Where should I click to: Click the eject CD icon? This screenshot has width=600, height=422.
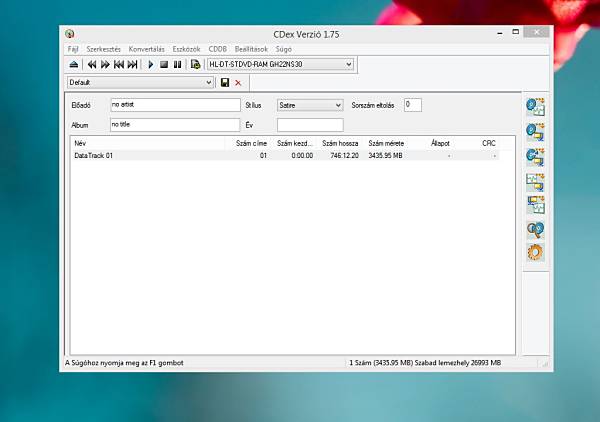click(74, 65)
